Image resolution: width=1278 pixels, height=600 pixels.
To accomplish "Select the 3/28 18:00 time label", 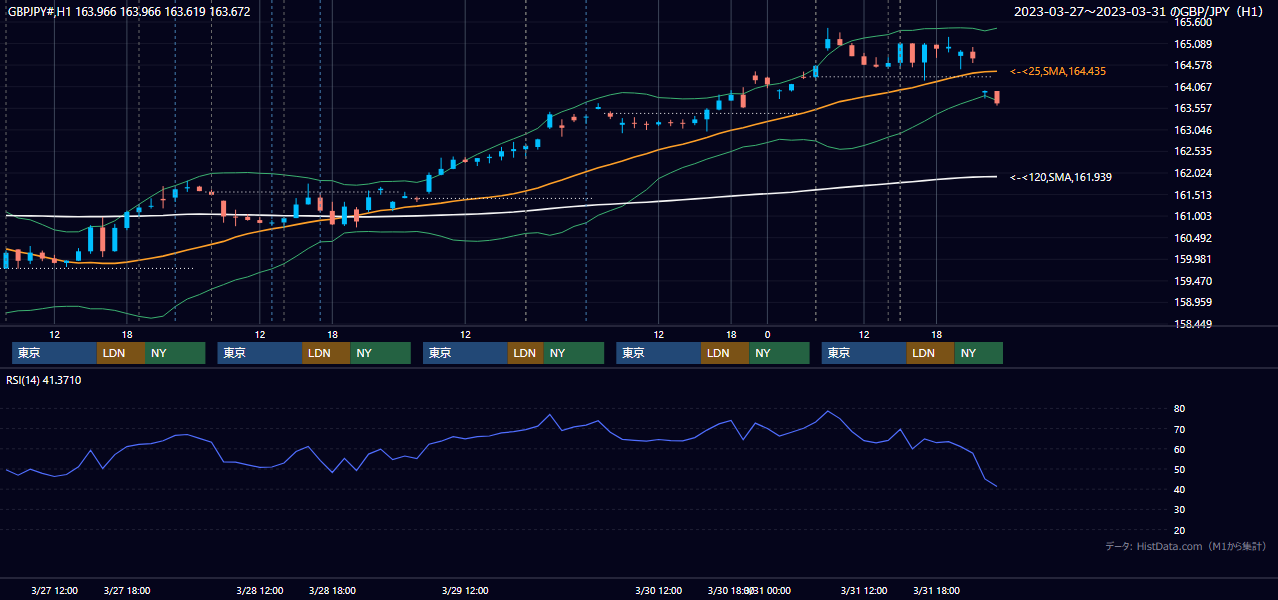I will [x=333, y=591].
